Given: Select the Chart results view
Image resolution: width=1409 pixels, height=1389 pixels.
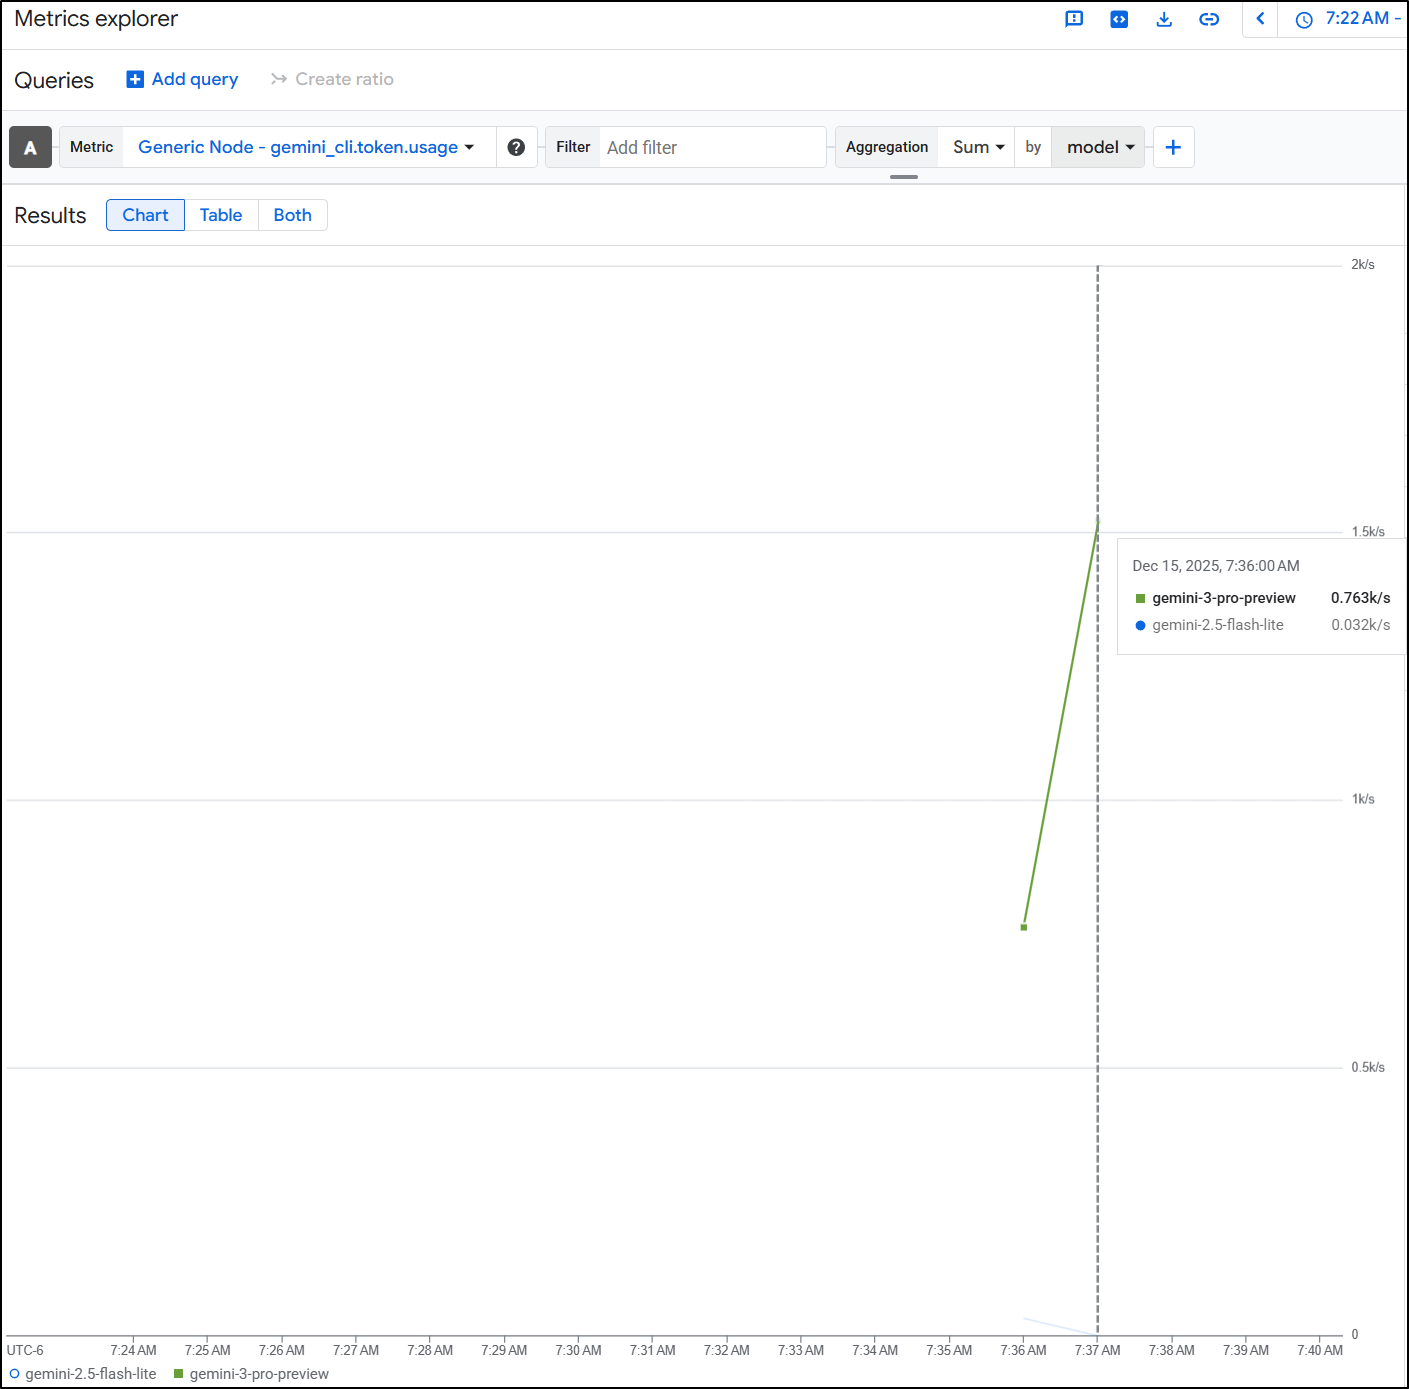Looking at the screenshot, I should point(145,215).
